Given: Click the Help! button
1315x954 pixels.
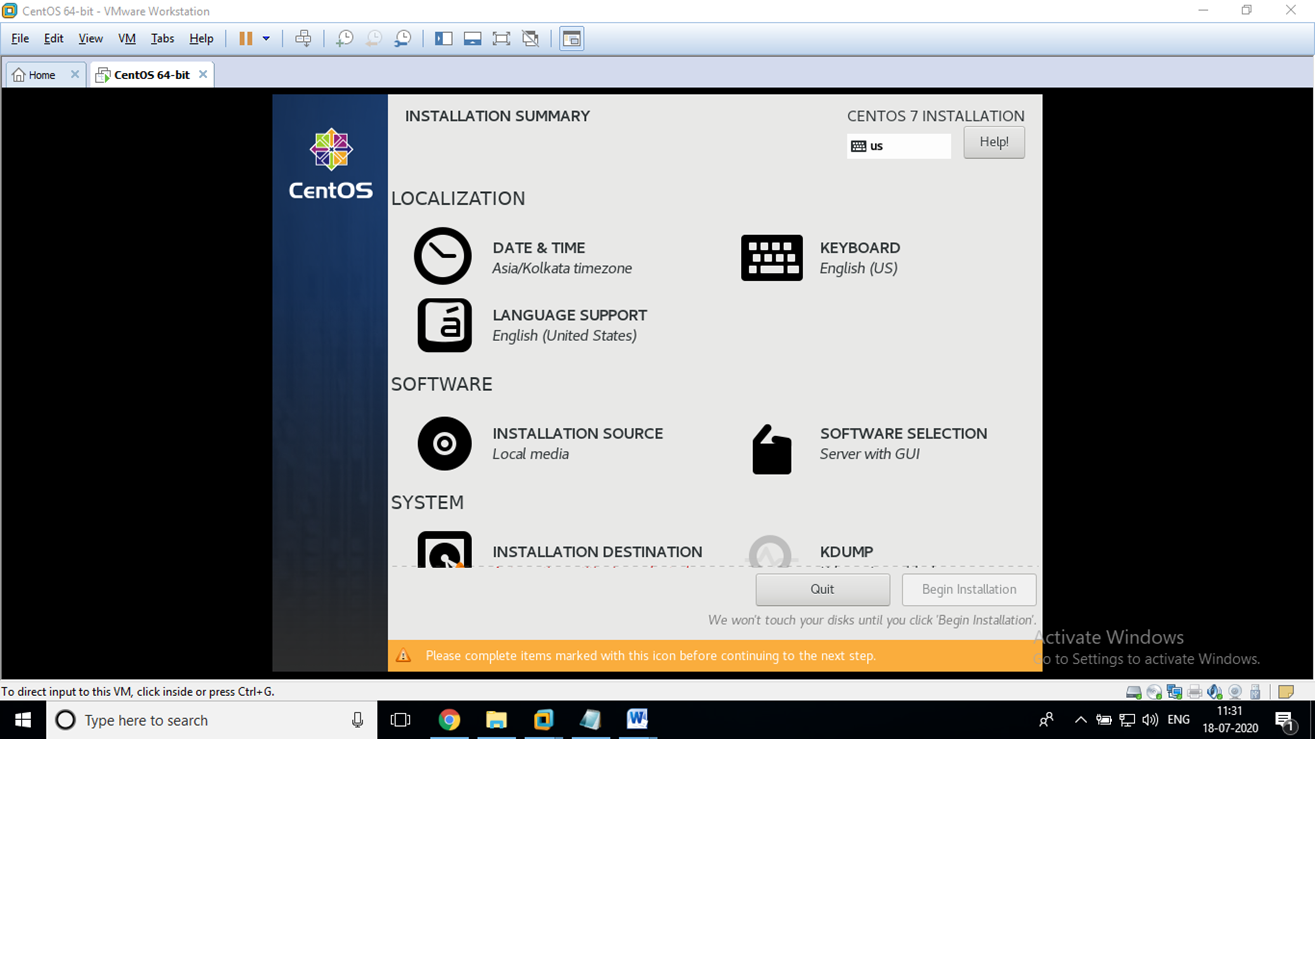Looking at the screenshot, I should pos(993,141).
